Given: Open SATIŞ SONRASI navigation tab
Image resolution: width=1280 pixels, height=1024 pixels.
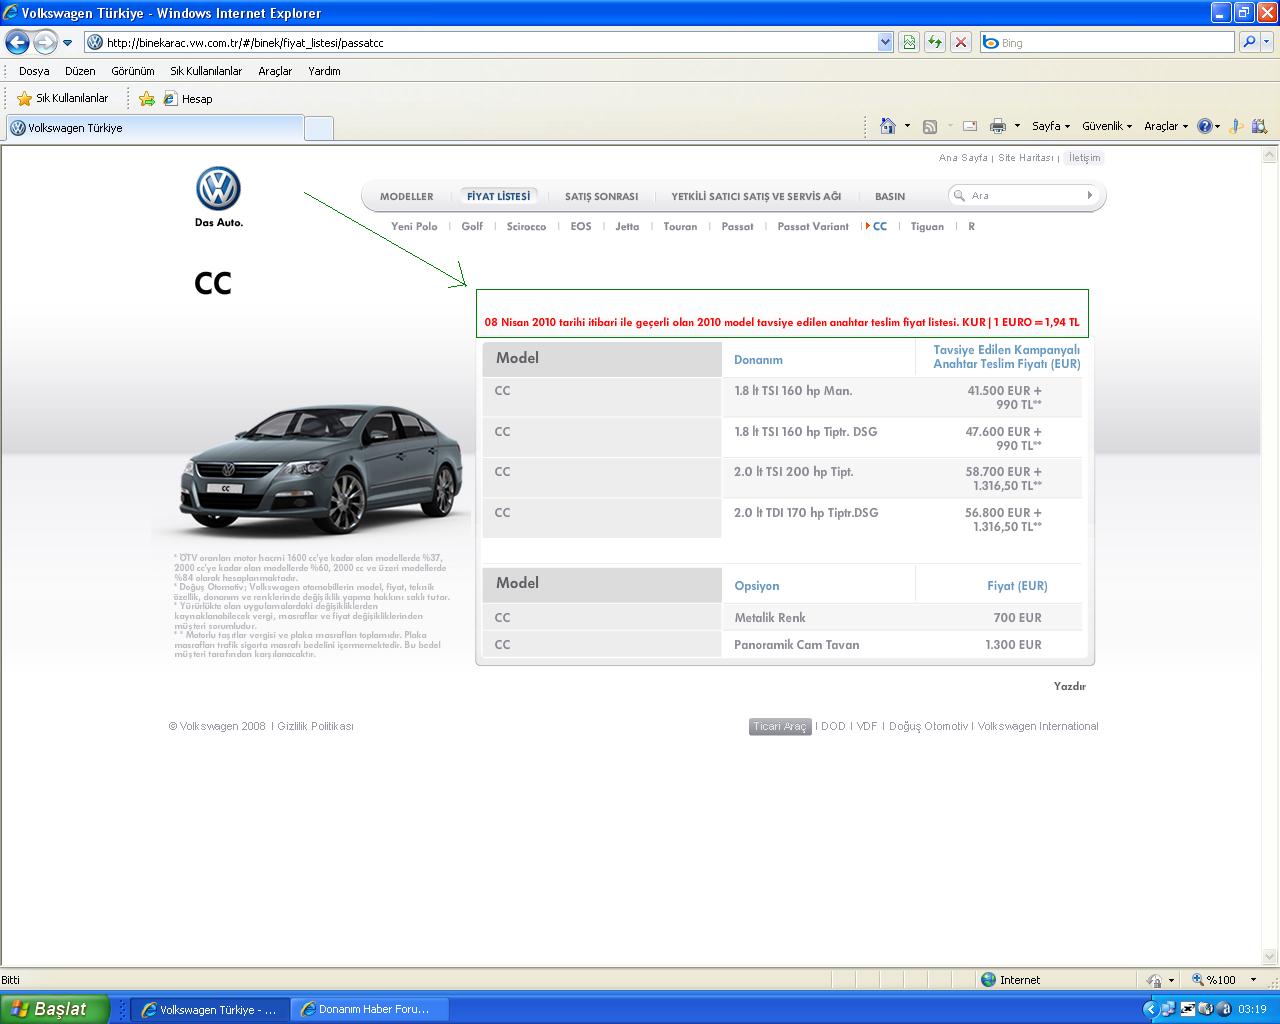Looking at the screenshot, I should pyautogui.click(x=601, y=196).
